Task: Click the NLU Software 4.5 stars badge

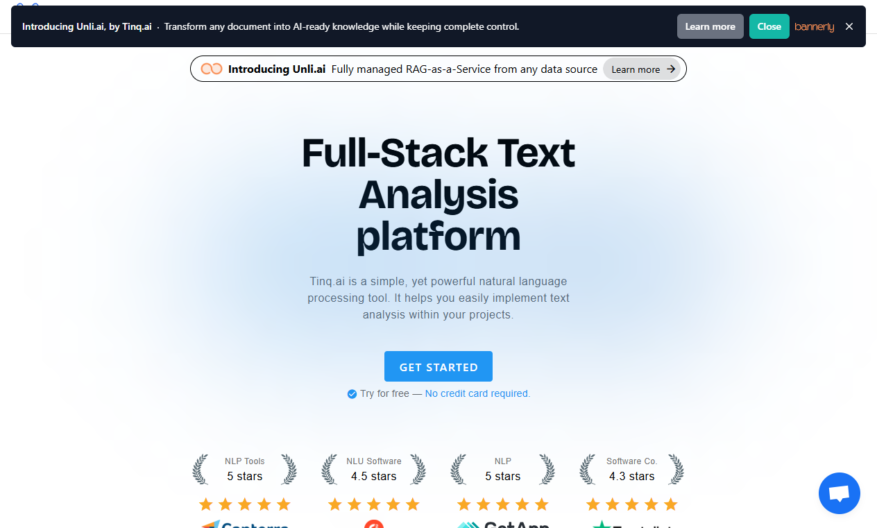Action: (x=374, y=469)
